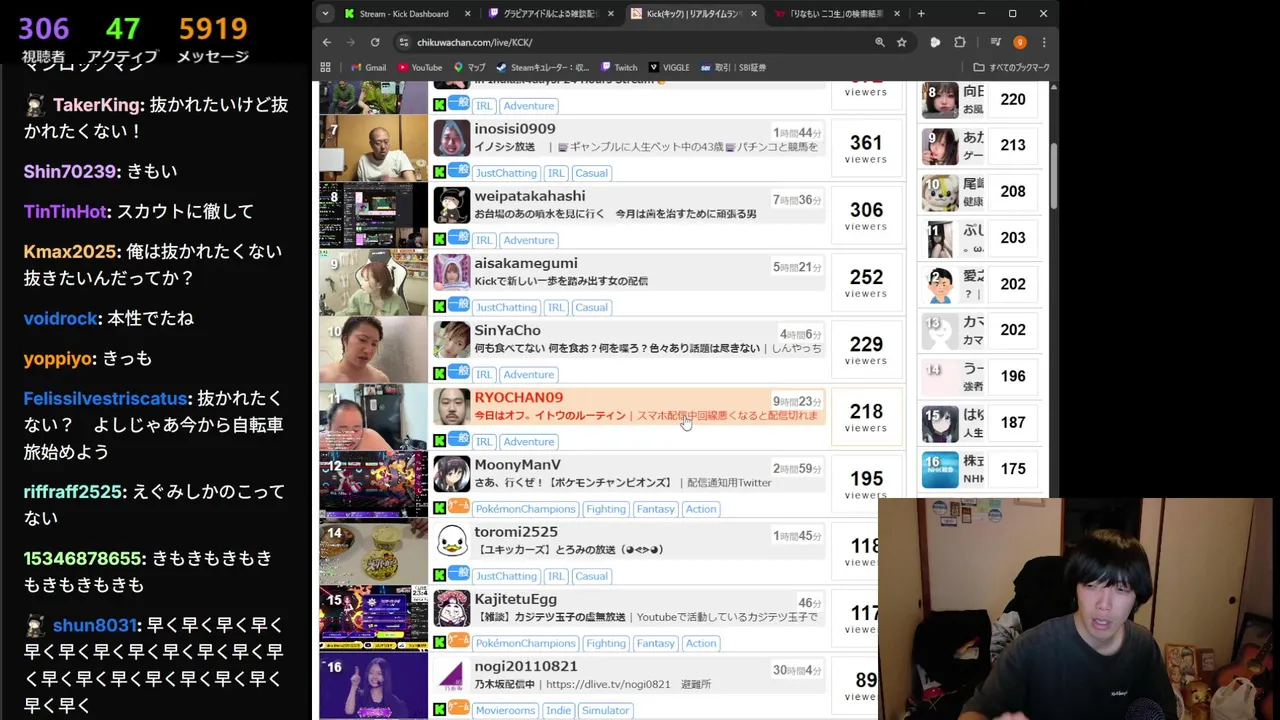Open the orange profile avatar
Screen dimensions: 1280x720
click(1020, 42)
